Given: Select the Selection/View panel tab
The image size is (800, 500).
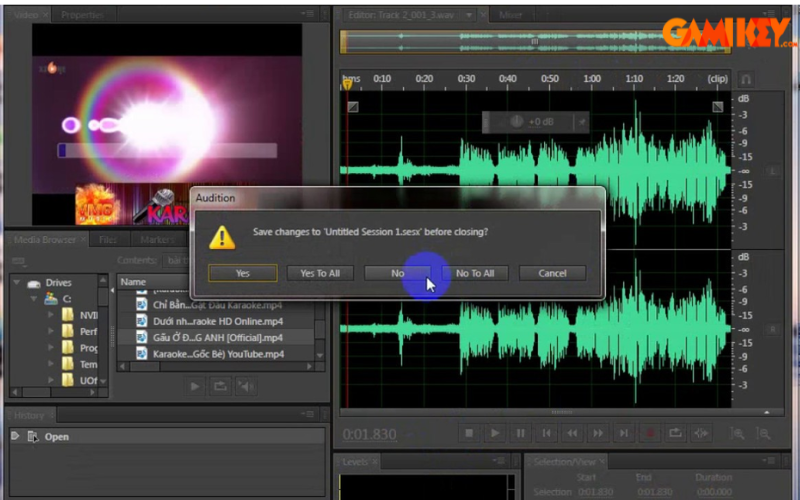Looking at the screenshot, I should [x=564, y=462].
